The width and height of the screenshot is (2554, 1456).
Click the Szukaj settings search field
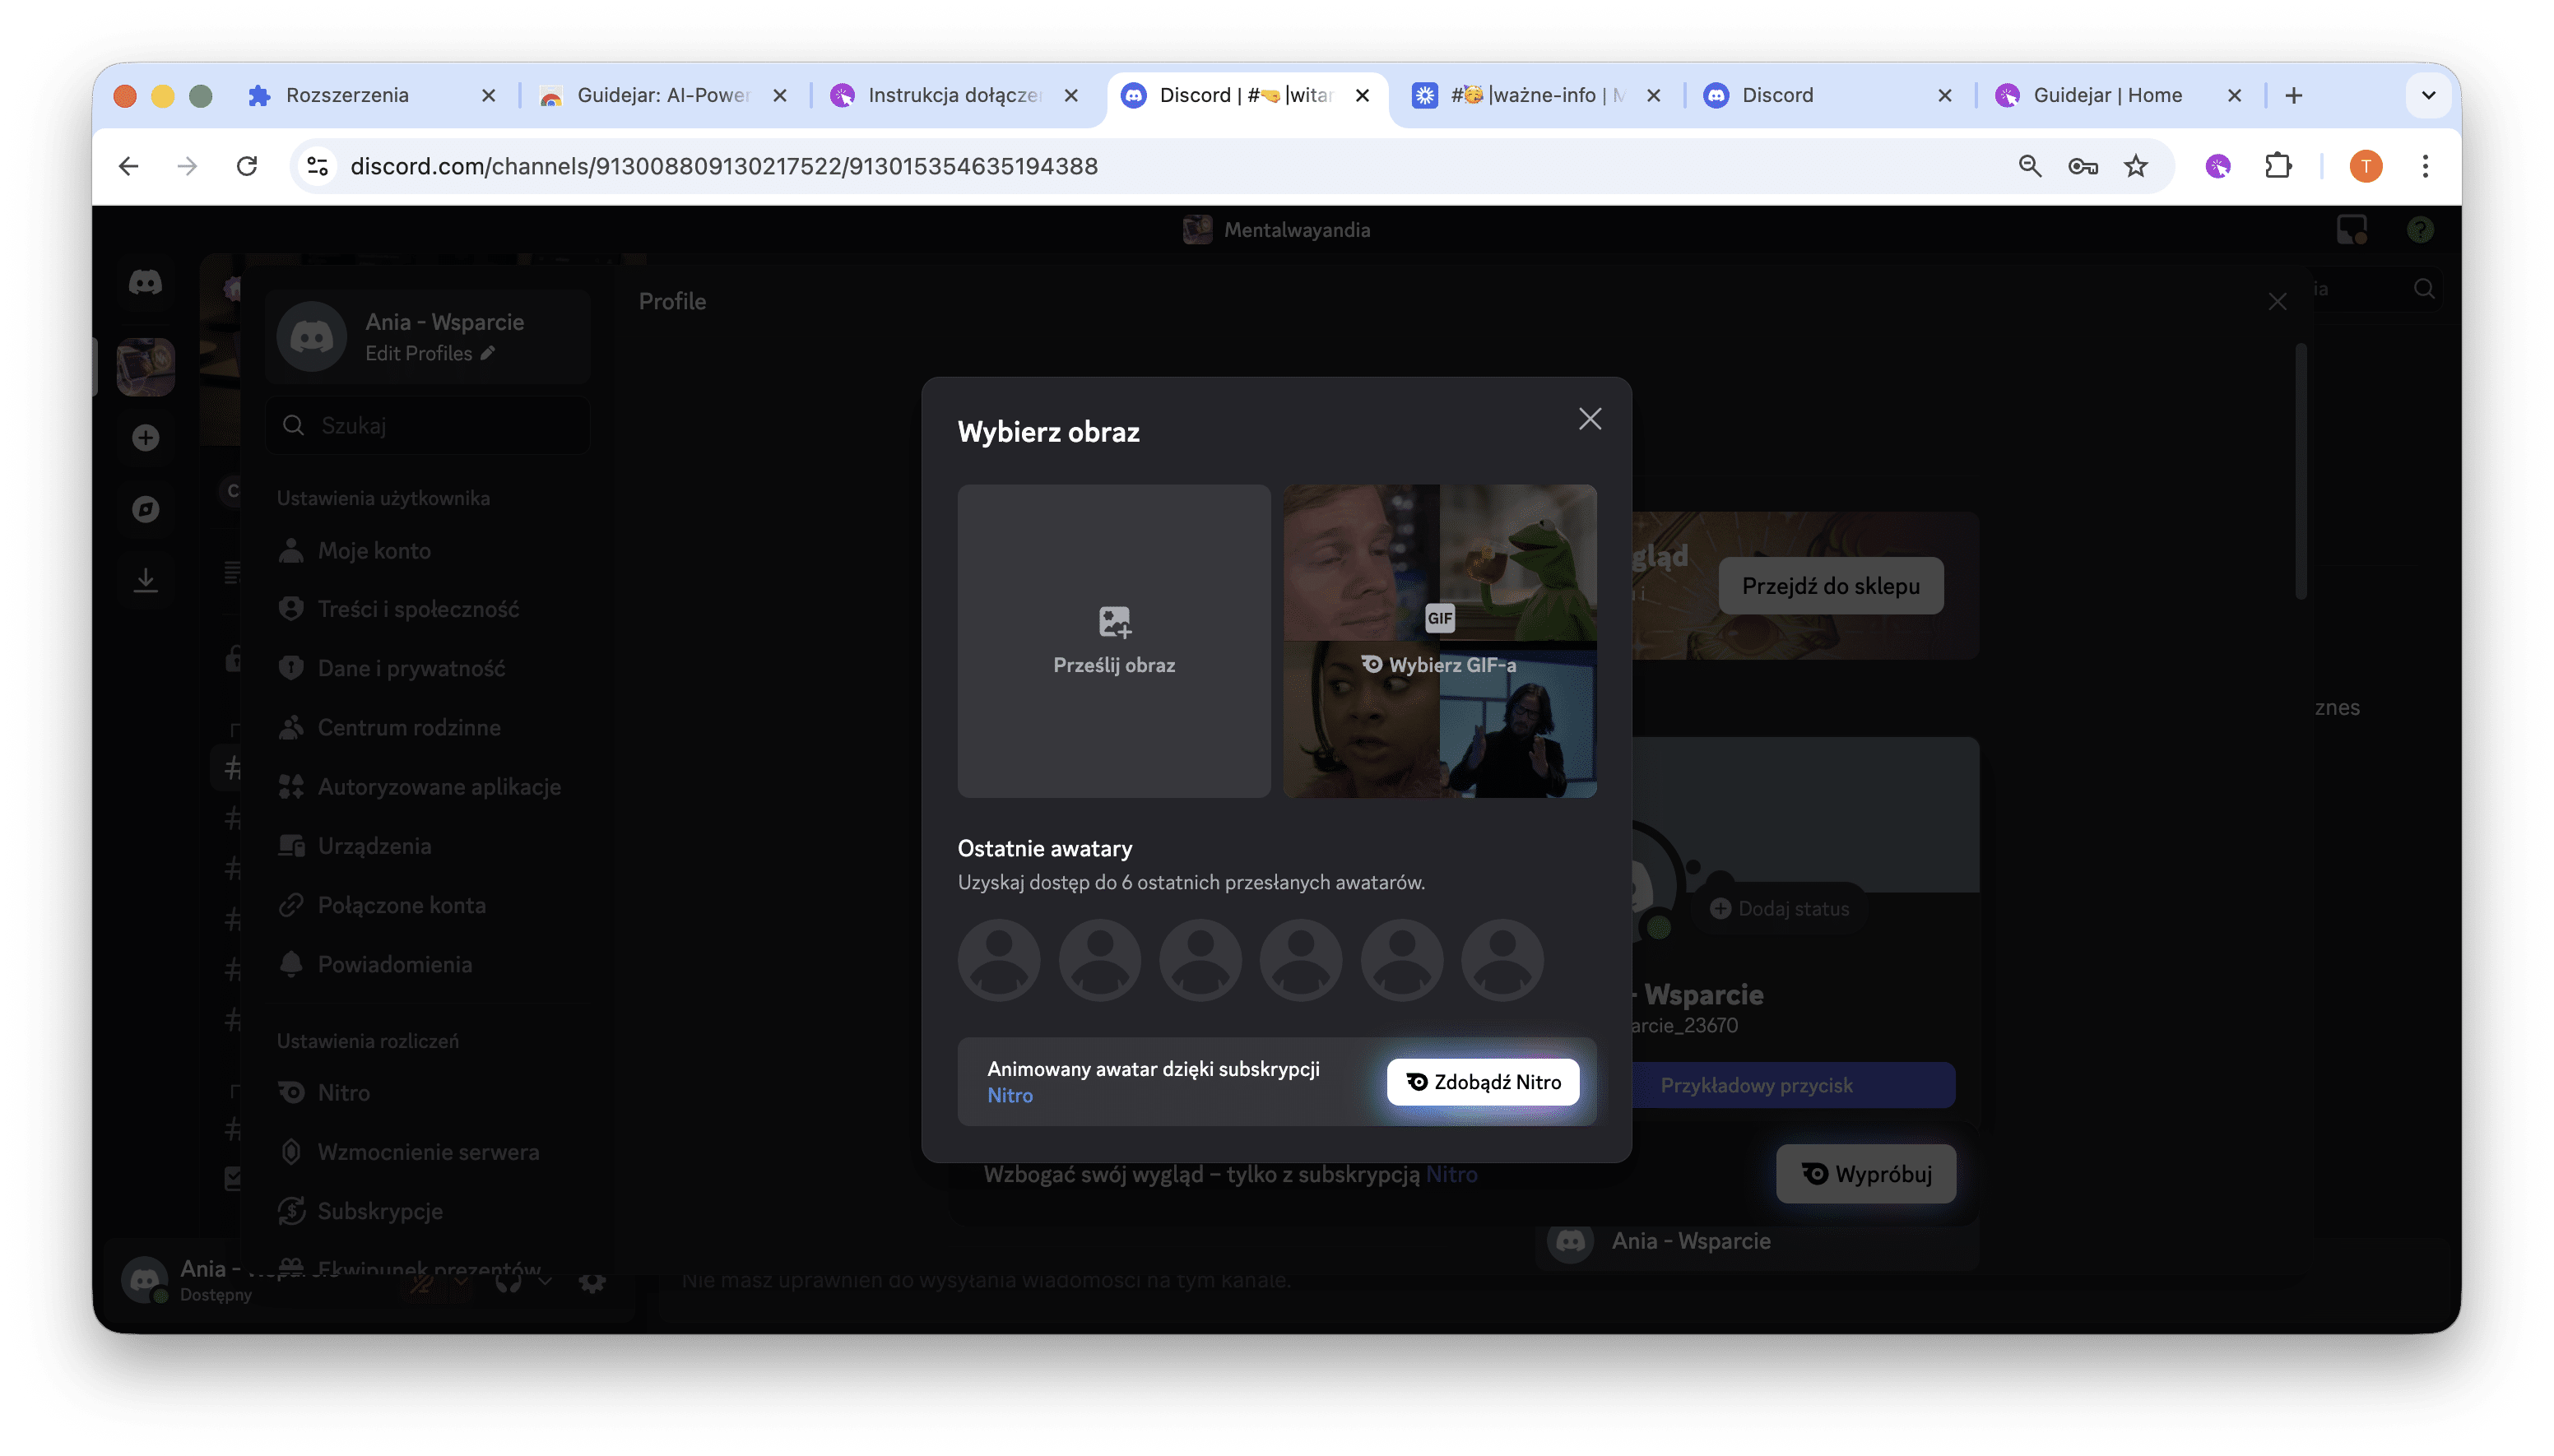tap(428, 425)
